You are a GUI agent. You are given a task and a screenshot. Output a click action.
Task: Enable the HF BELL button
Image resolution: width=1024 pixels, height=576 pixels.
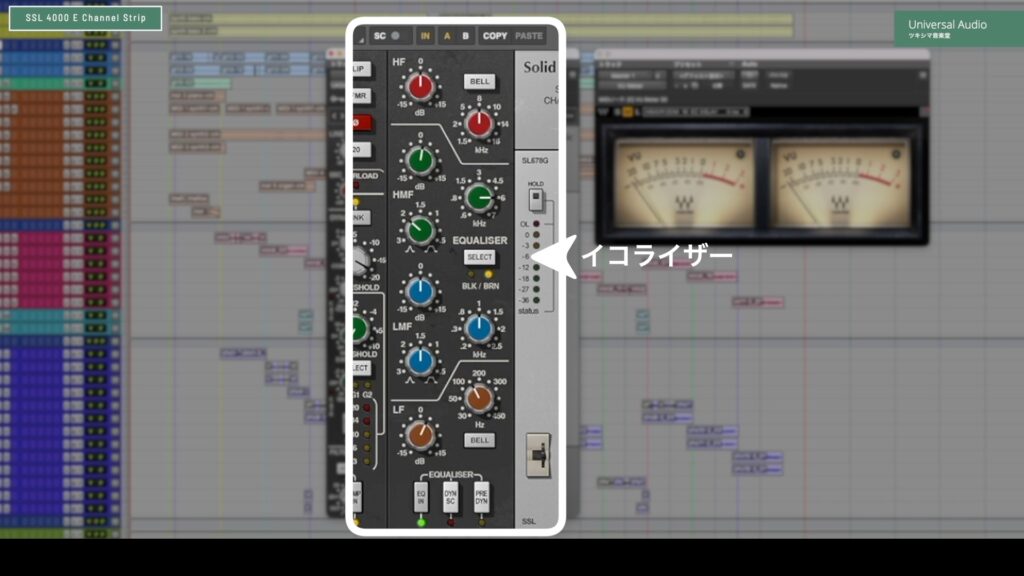[479, 82]
